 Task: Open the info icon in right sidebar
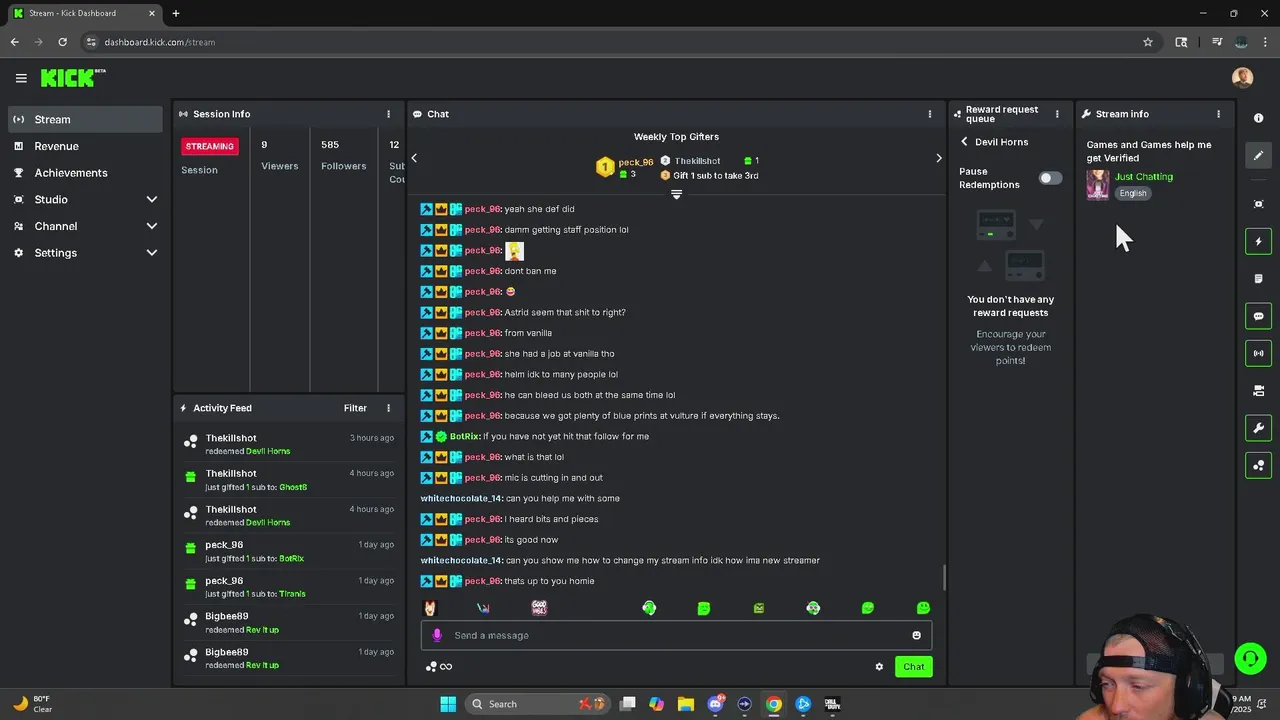pyautogui.click(x=1258, y=118)
